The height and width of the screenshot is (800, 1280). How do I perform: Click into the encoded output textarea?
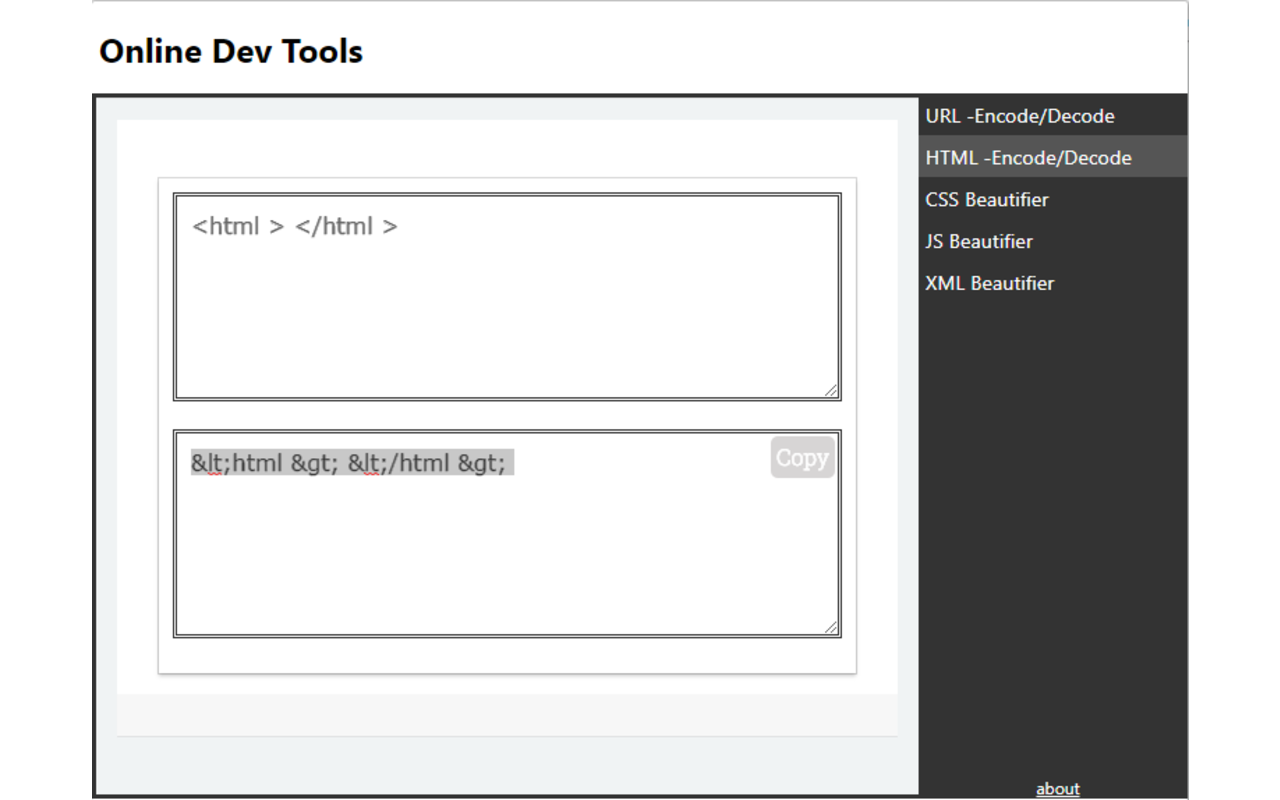click(x=507, y=534)
